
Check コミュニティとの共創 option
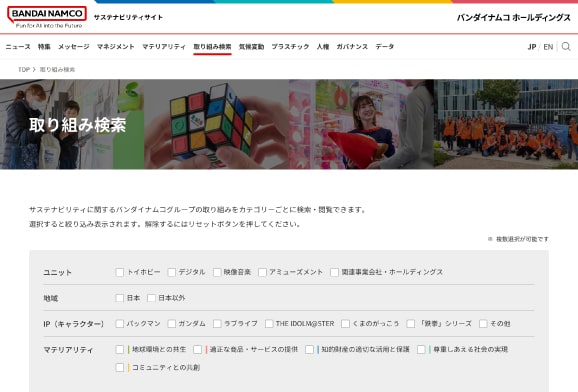click(119, 367)
